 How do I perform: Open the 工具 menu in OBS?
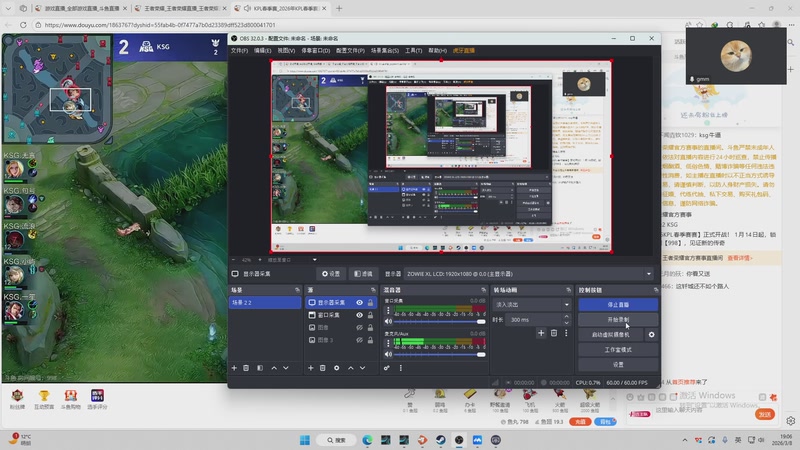pos(413,50)
